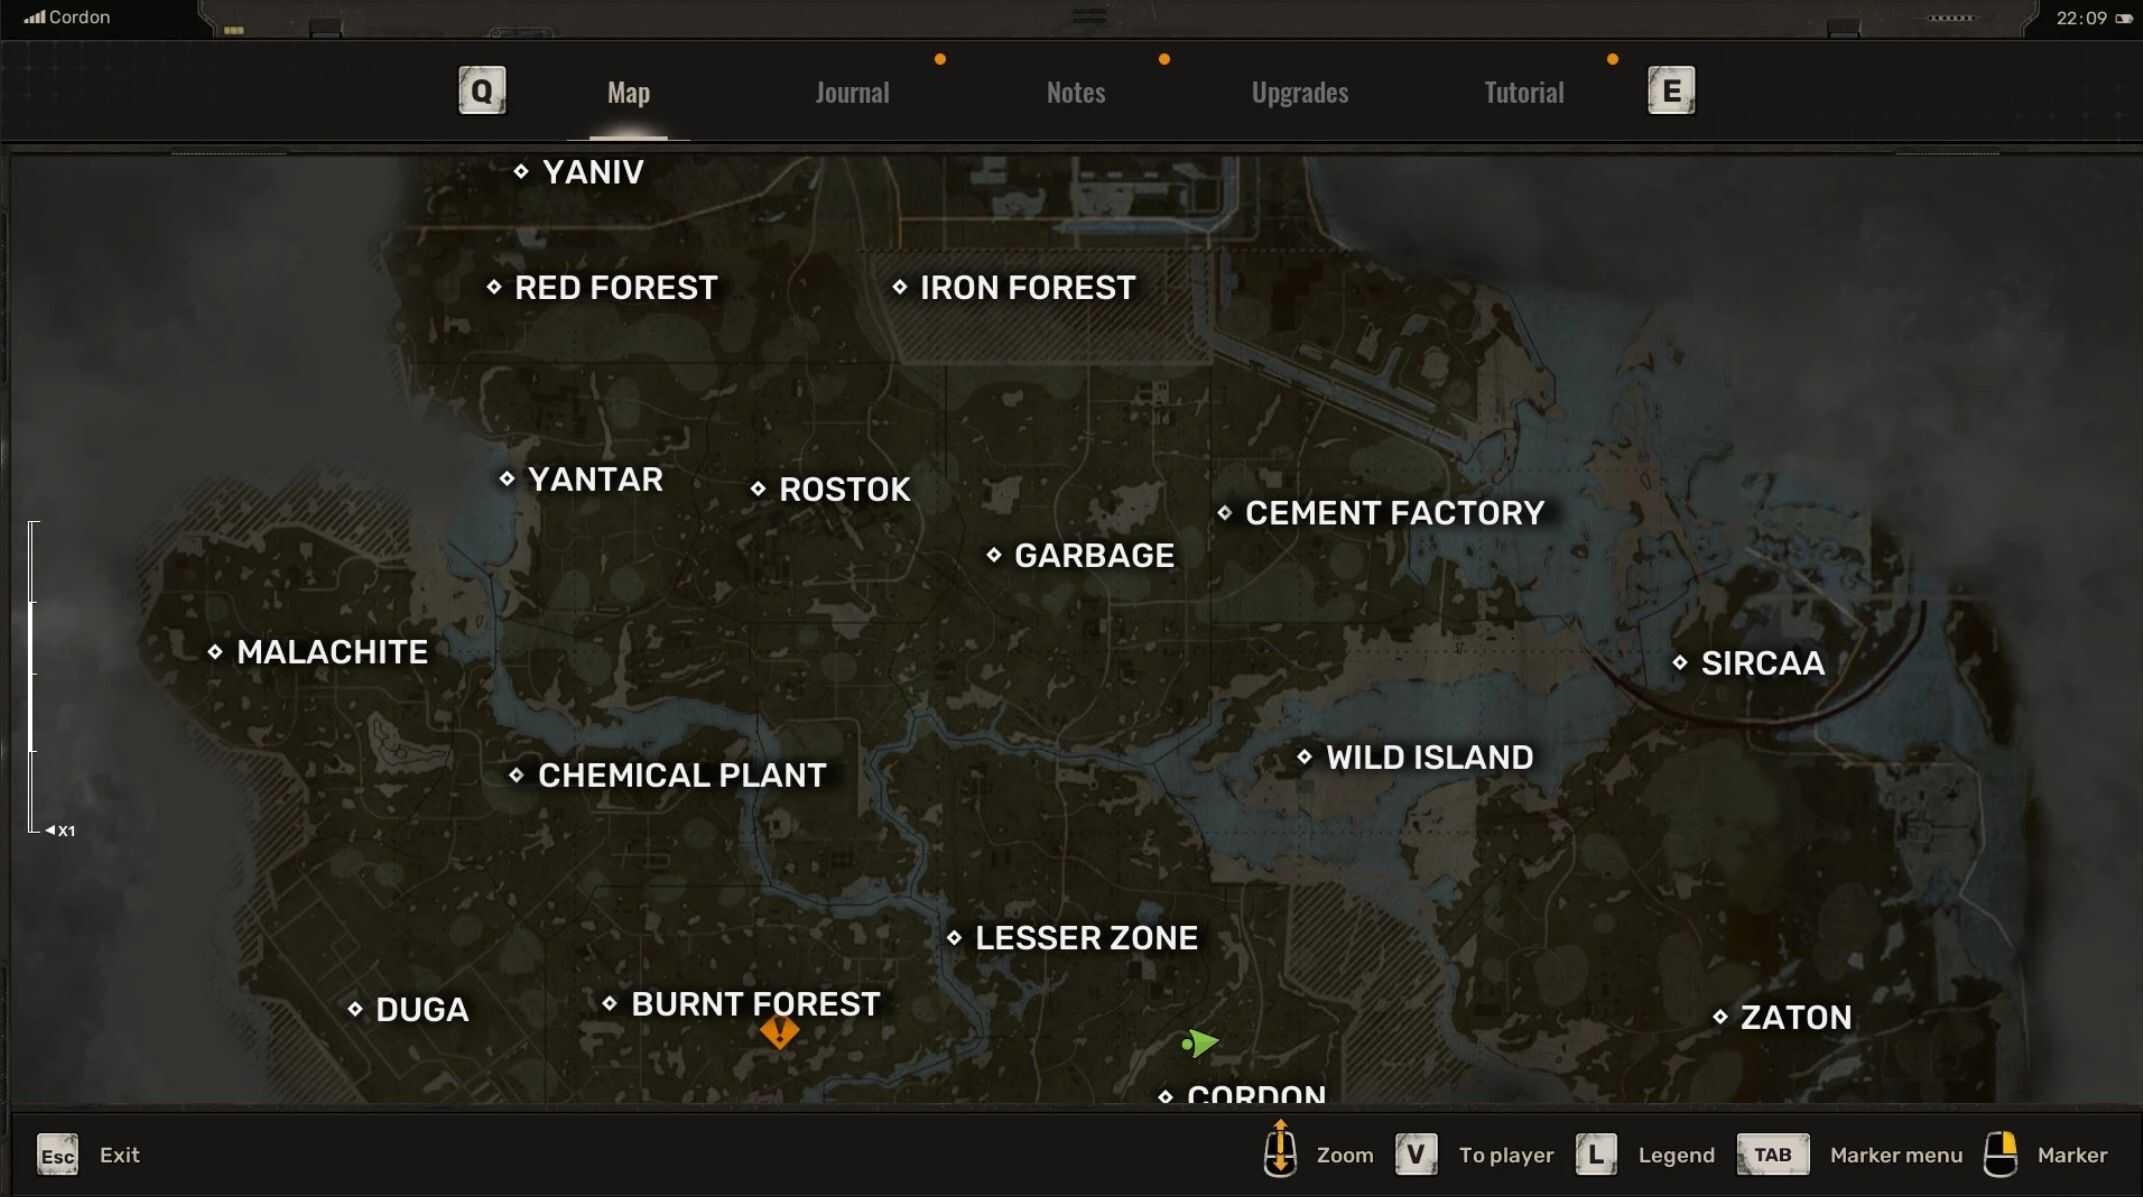Switch to the Journal tab
This screenshot has width=2143, height=1197.
point(852,93)
